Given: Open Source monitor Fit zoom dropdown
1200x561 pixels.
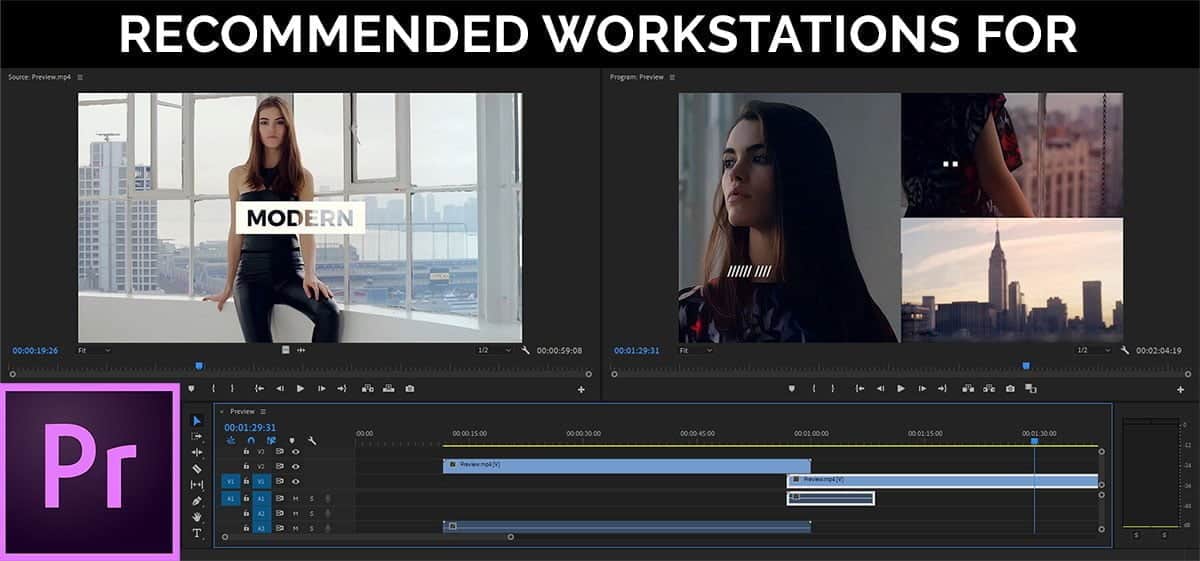Looking at the screenshot, I should [x=93, y=350].
